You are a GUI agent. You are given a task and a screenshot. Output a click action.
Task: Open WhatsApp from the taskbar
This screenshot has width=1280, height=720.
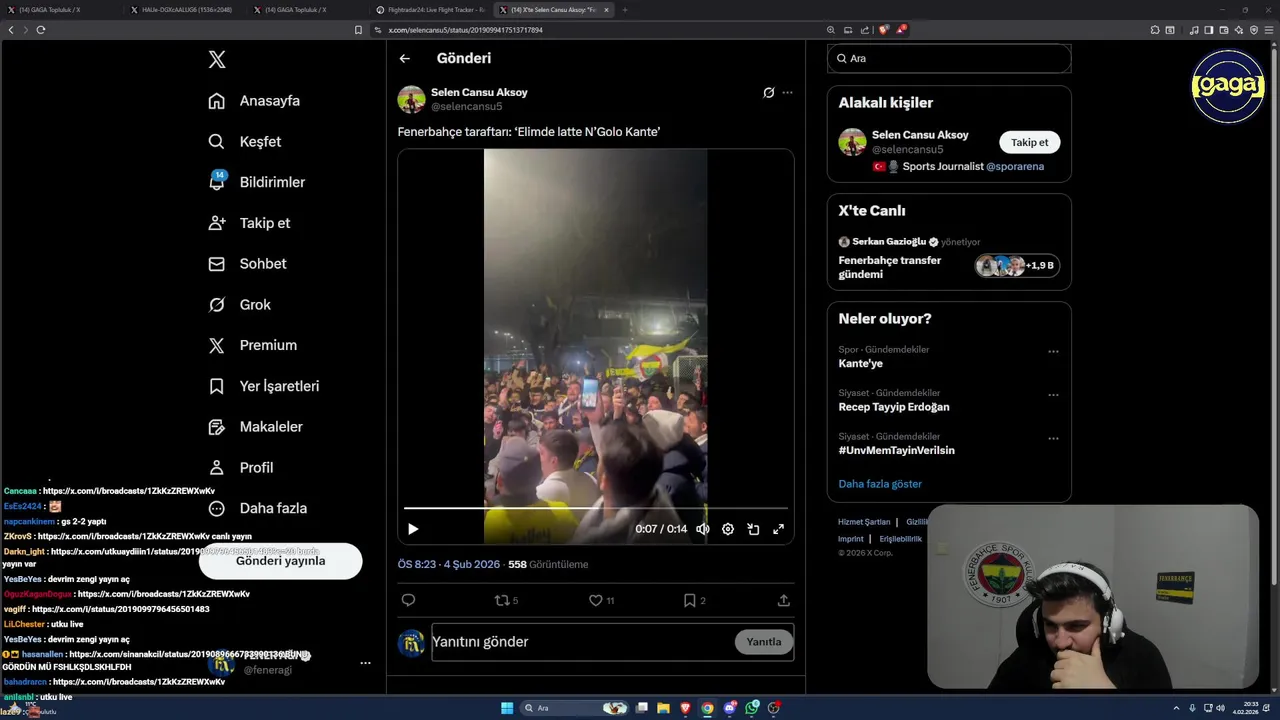point(752,708)
